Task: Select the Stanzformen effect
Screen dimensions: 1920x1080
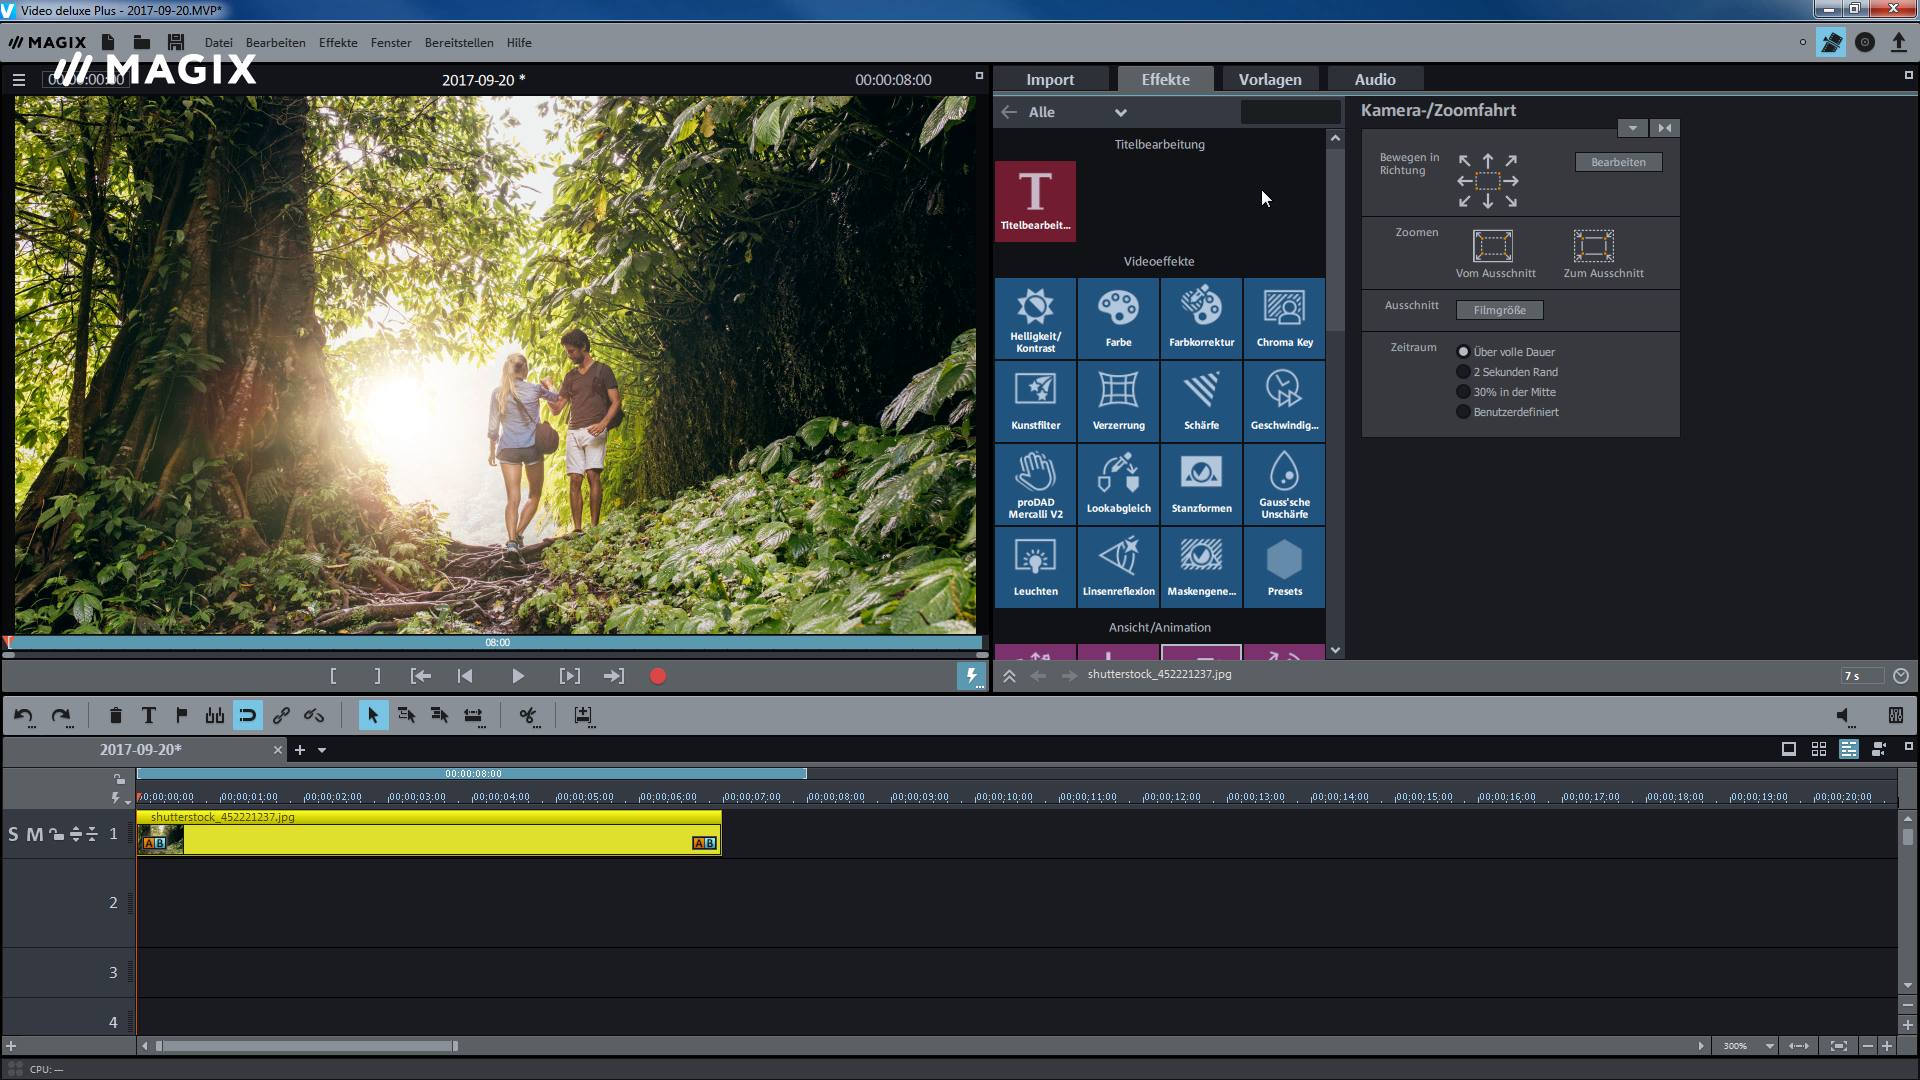Action: click(x=1201, y=484)
